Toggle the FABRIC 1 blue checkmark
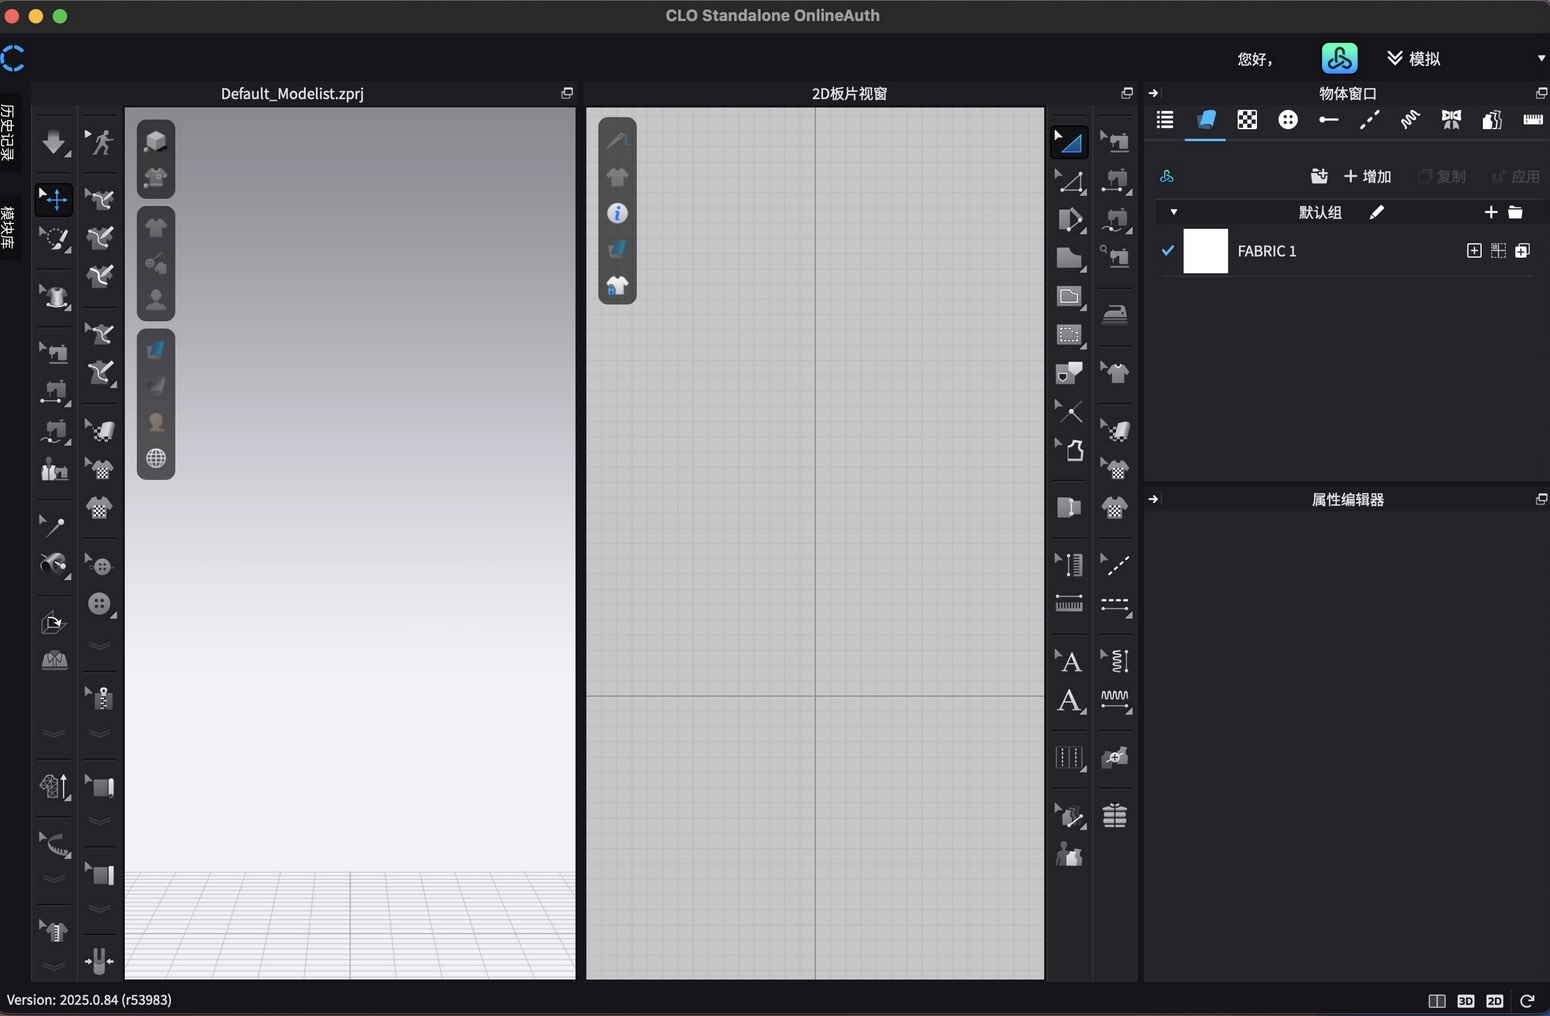The image size is (1550, 1016). pos(1167,251)
